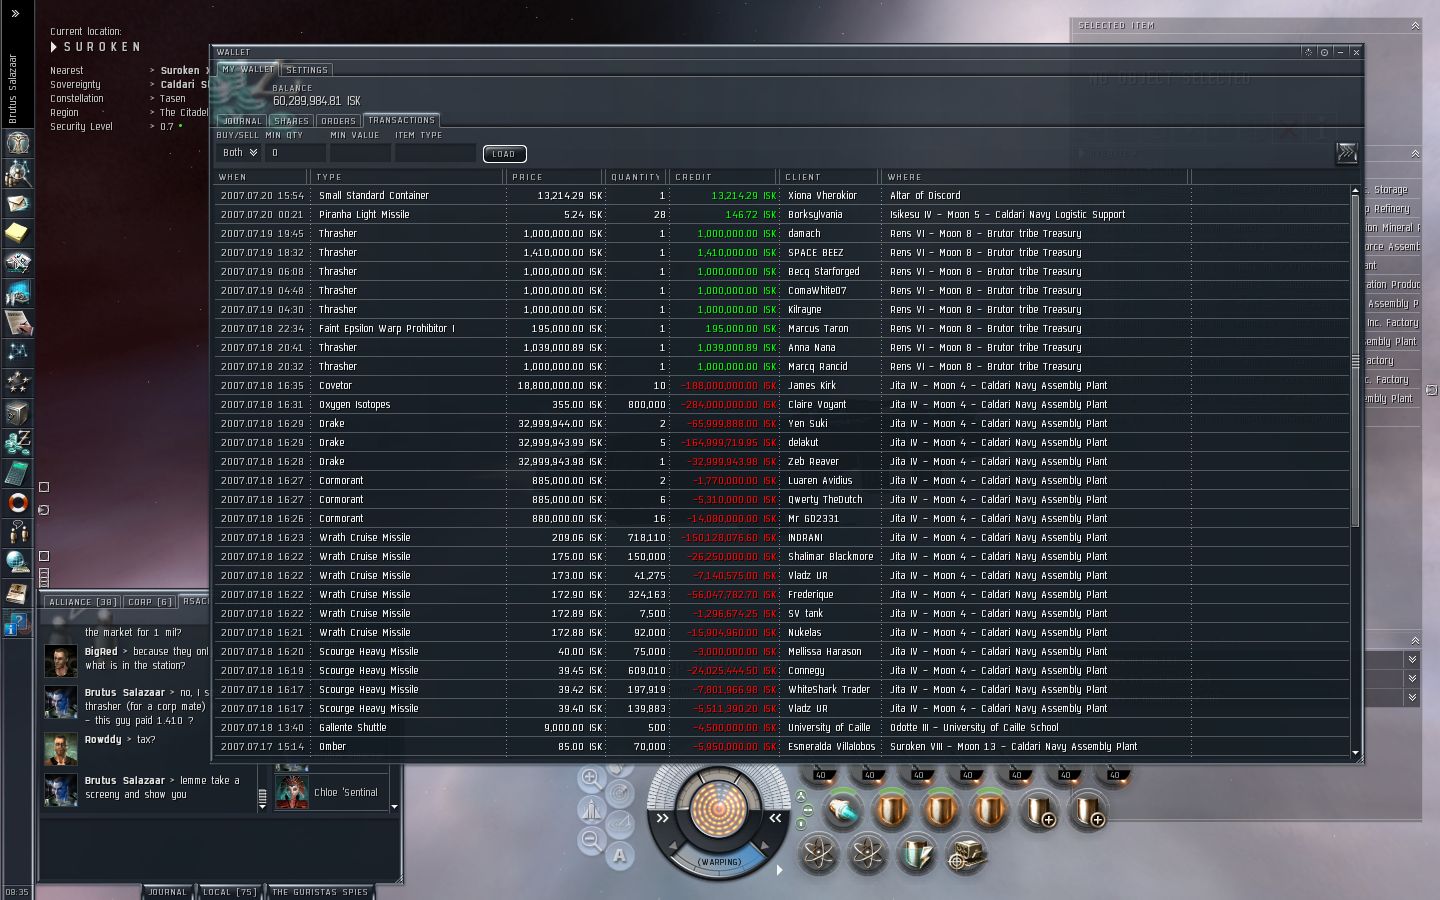Sort transactions by the When column
1440x900 pixels.
point(260,177)
